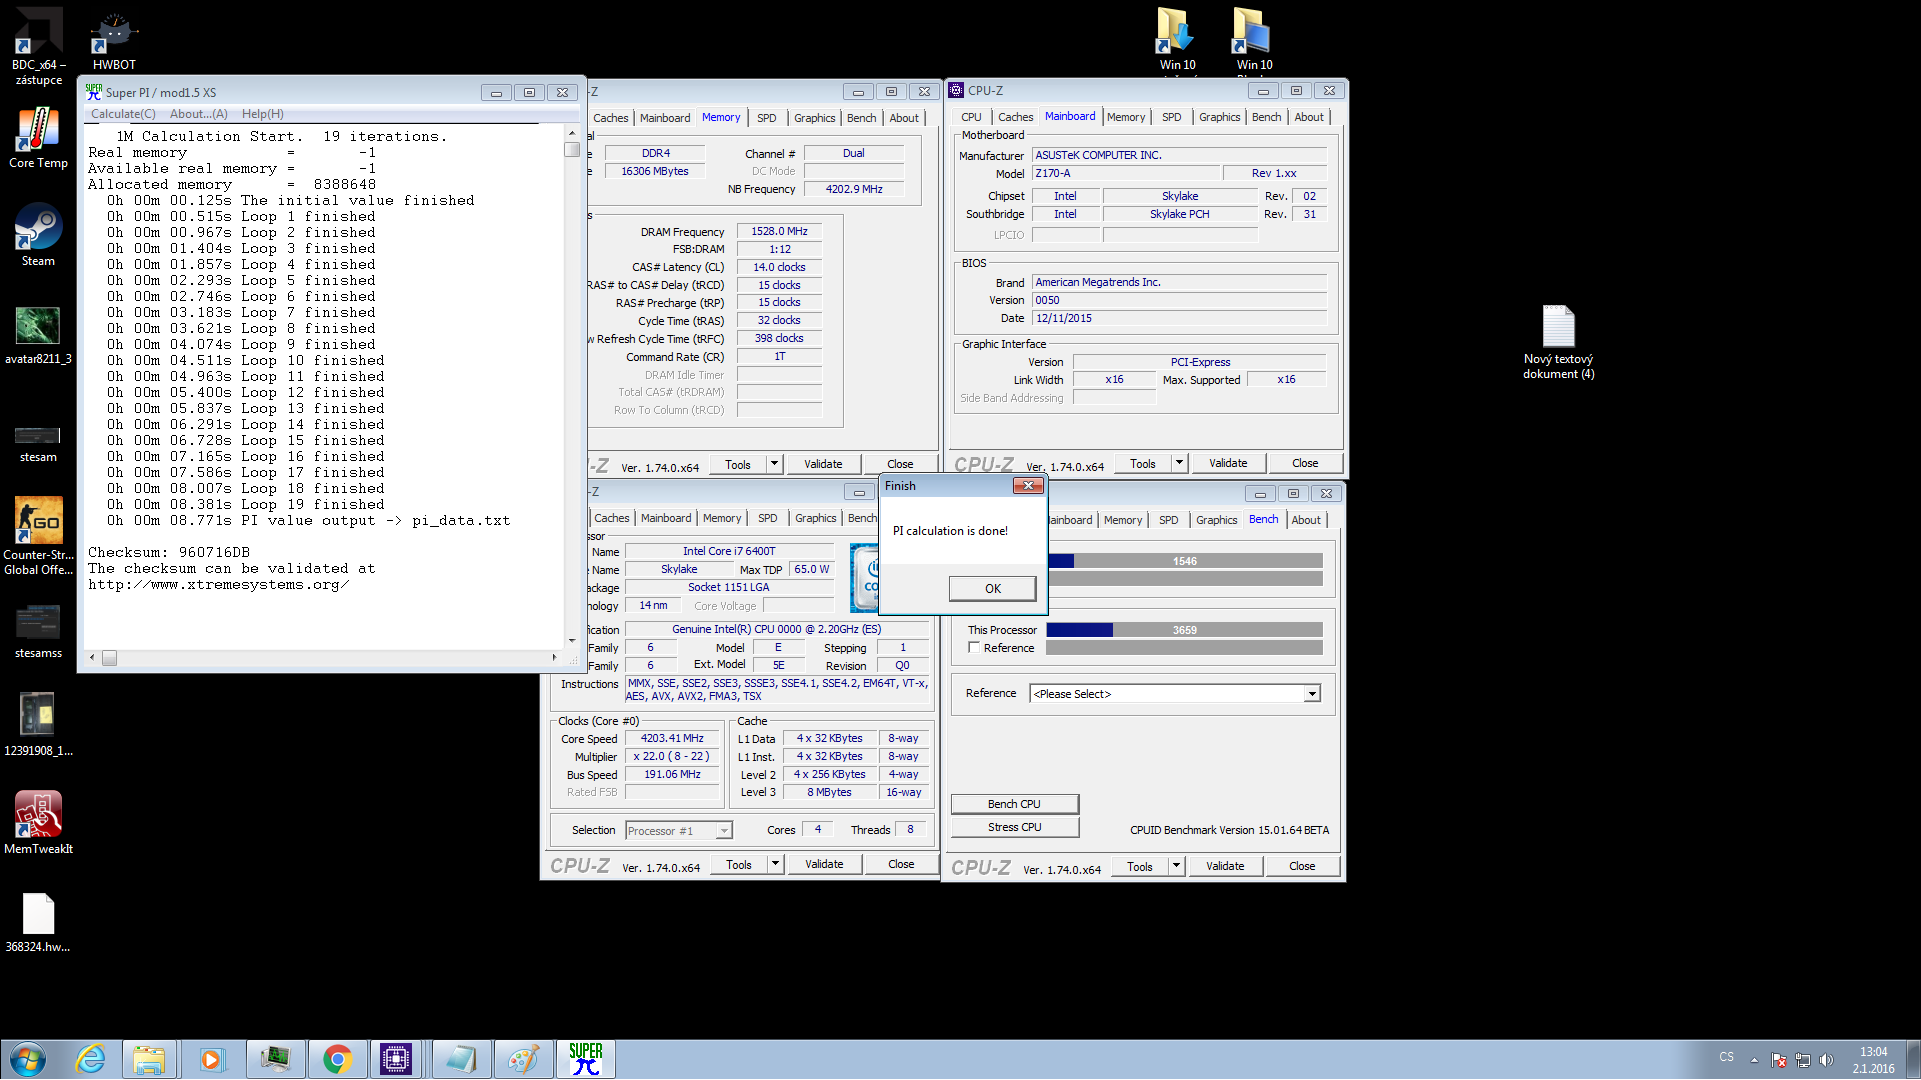The width and height of the screenshot is (1921, 1080).
Task: Expand the Reference Please Select dropdown
Action: coord(1312,694)
